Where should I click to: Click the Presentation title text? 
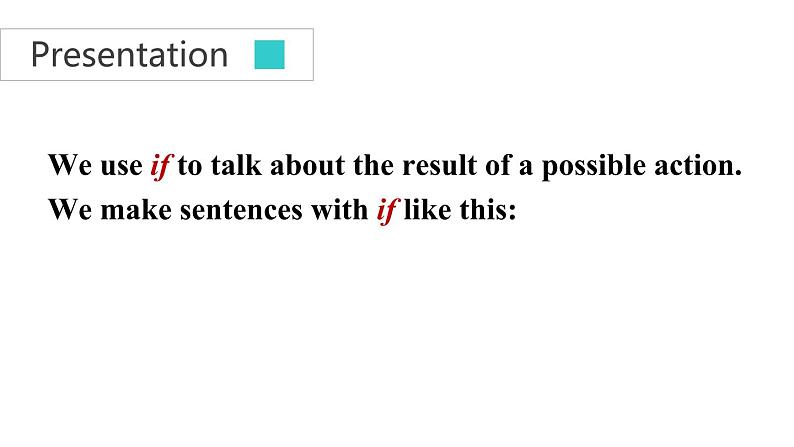129,54
